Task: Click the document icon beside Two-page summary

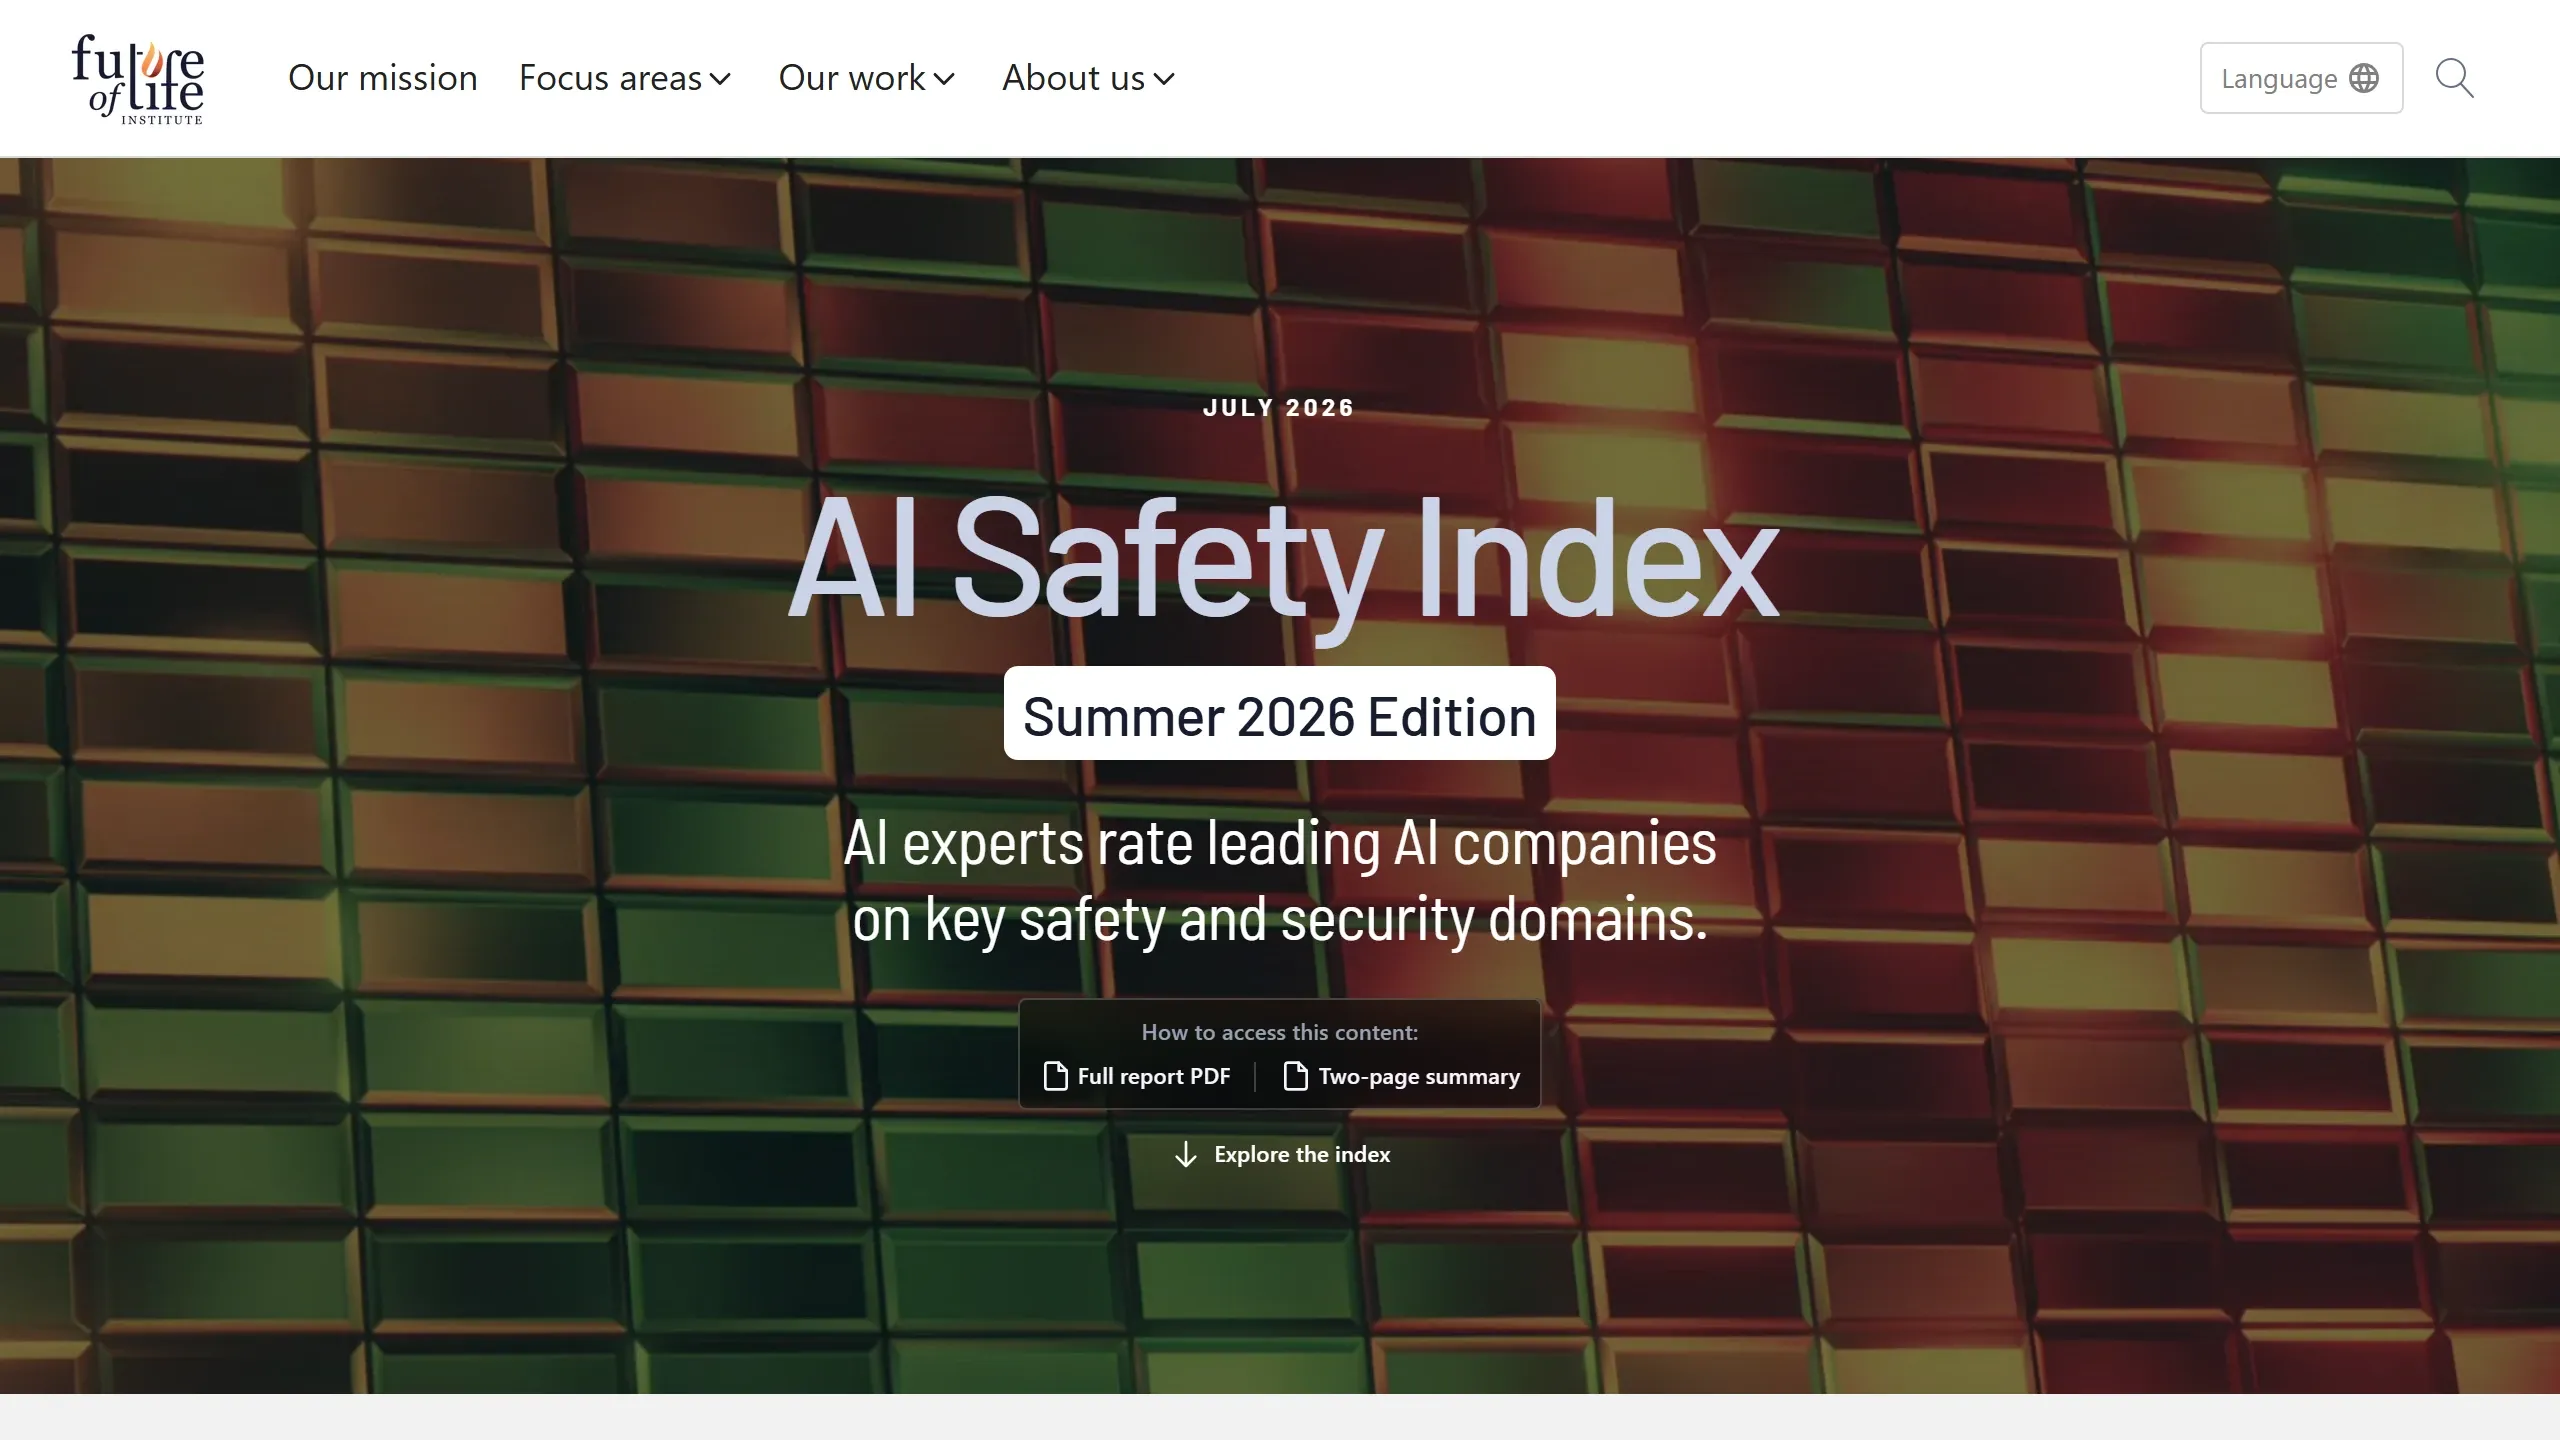Action: (x=1295, y=1076)
